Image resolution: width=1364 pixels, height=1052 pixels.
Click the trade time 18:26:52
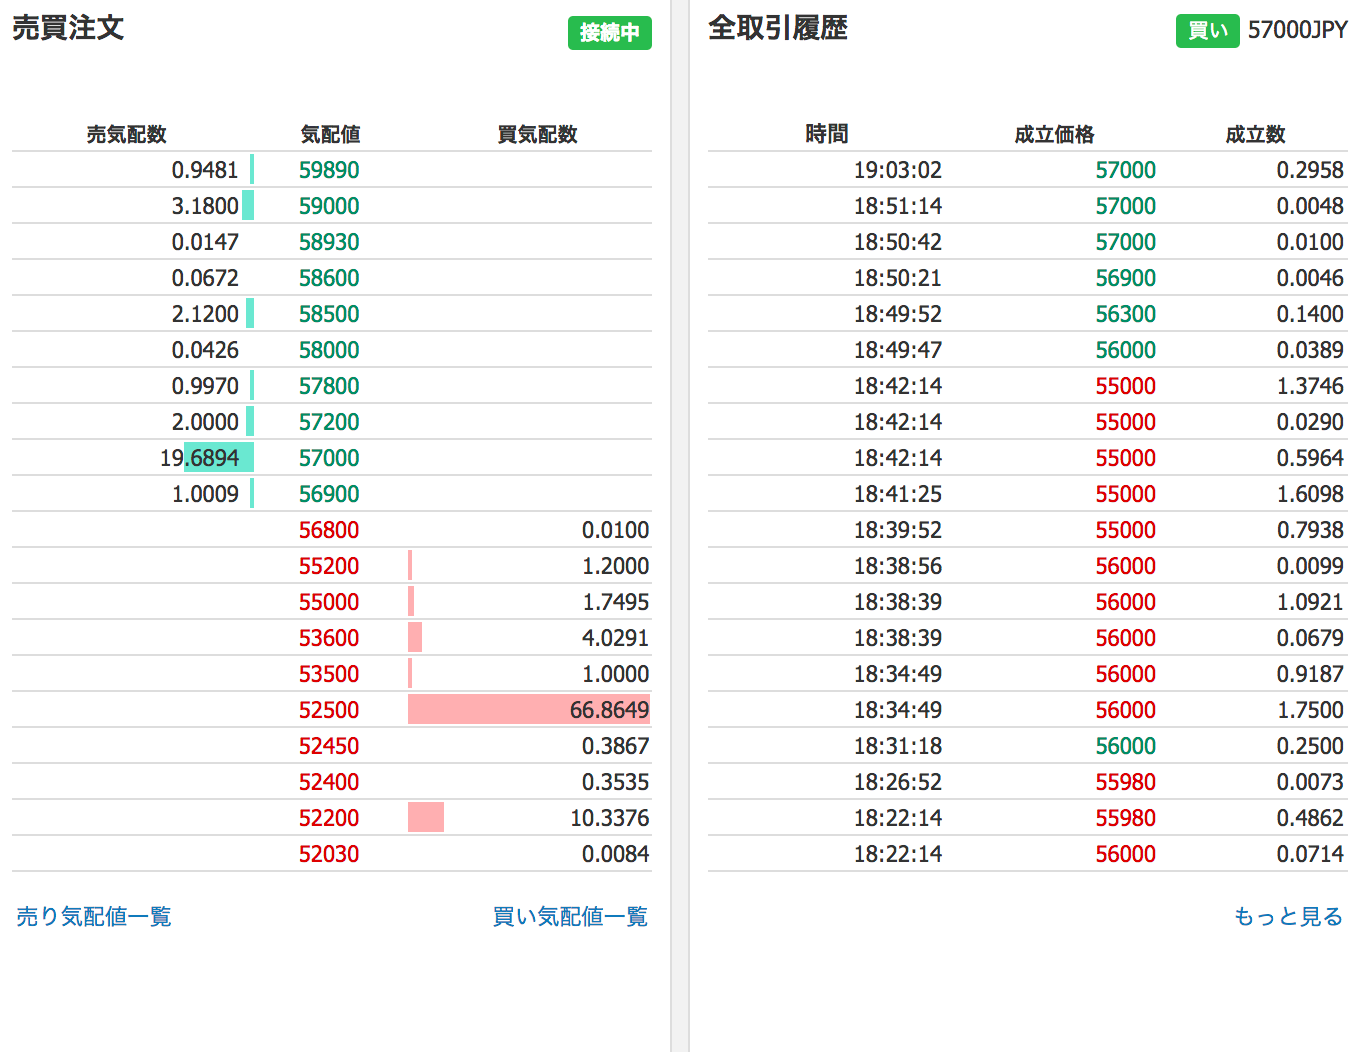[898, 782]
